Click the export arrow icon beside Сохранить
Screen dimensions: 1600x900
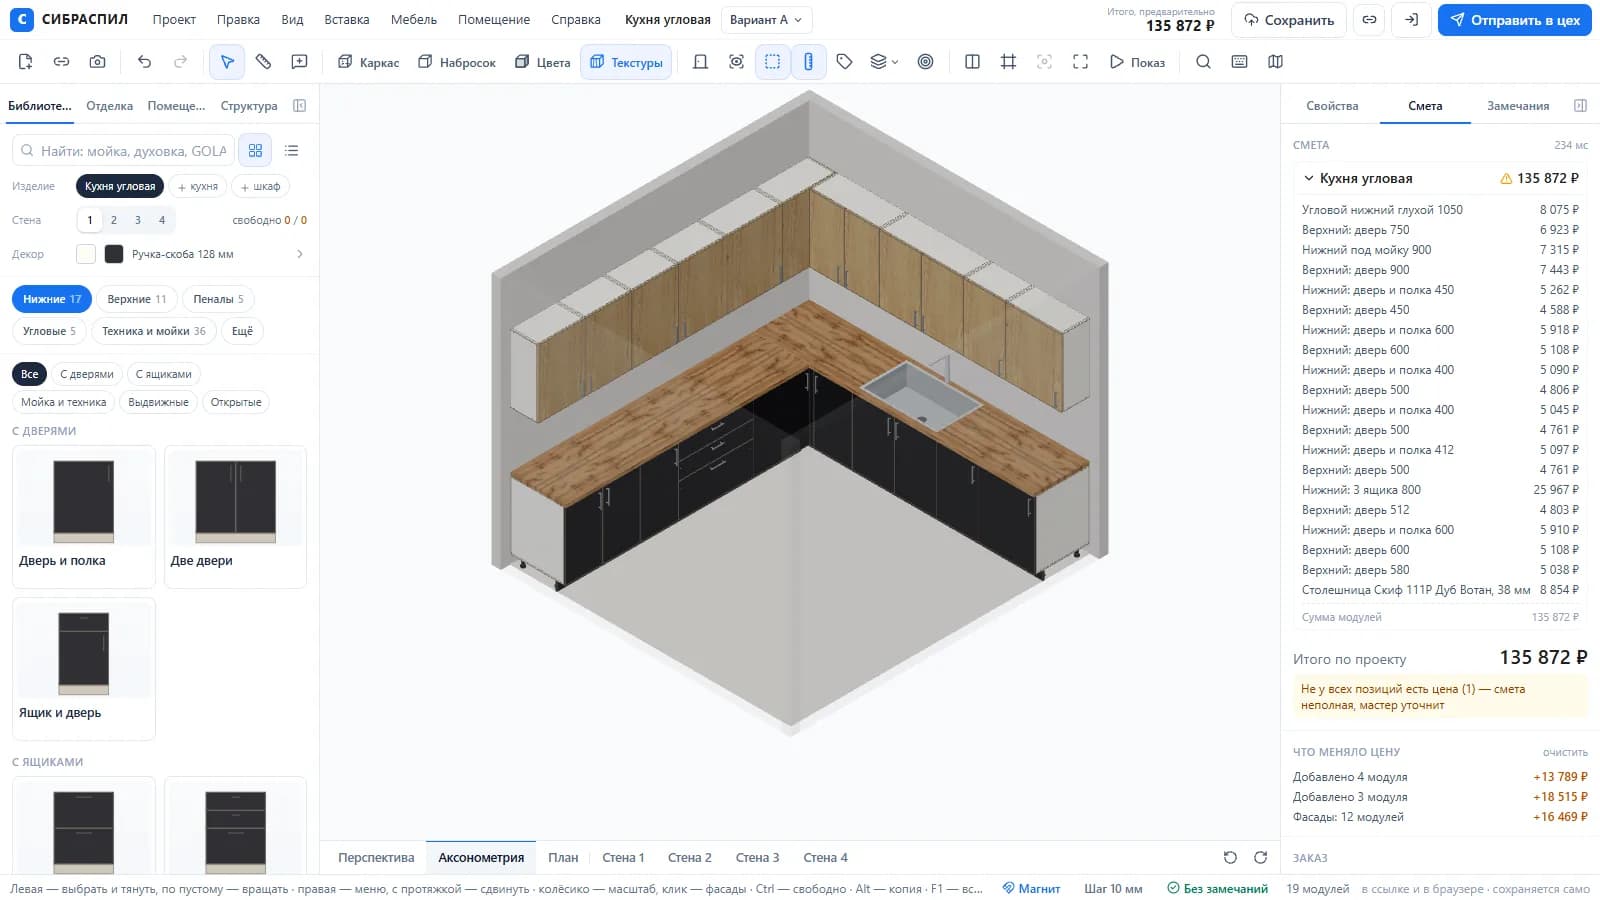click(x=1411, y=20)
